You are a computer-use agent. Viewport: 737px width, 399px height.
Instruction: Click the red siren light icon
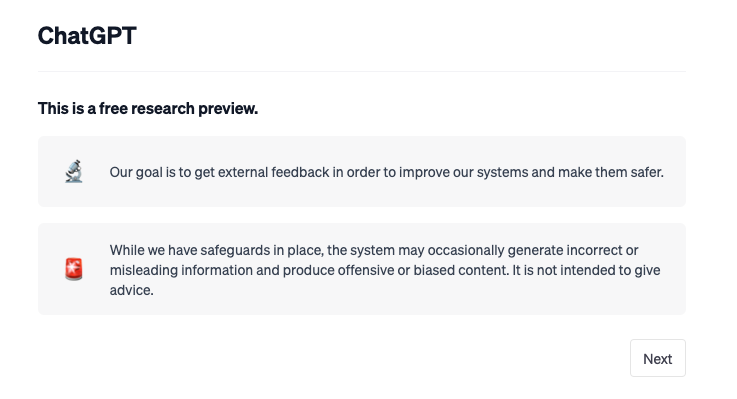pyautogui.click(x=74, y=269)
